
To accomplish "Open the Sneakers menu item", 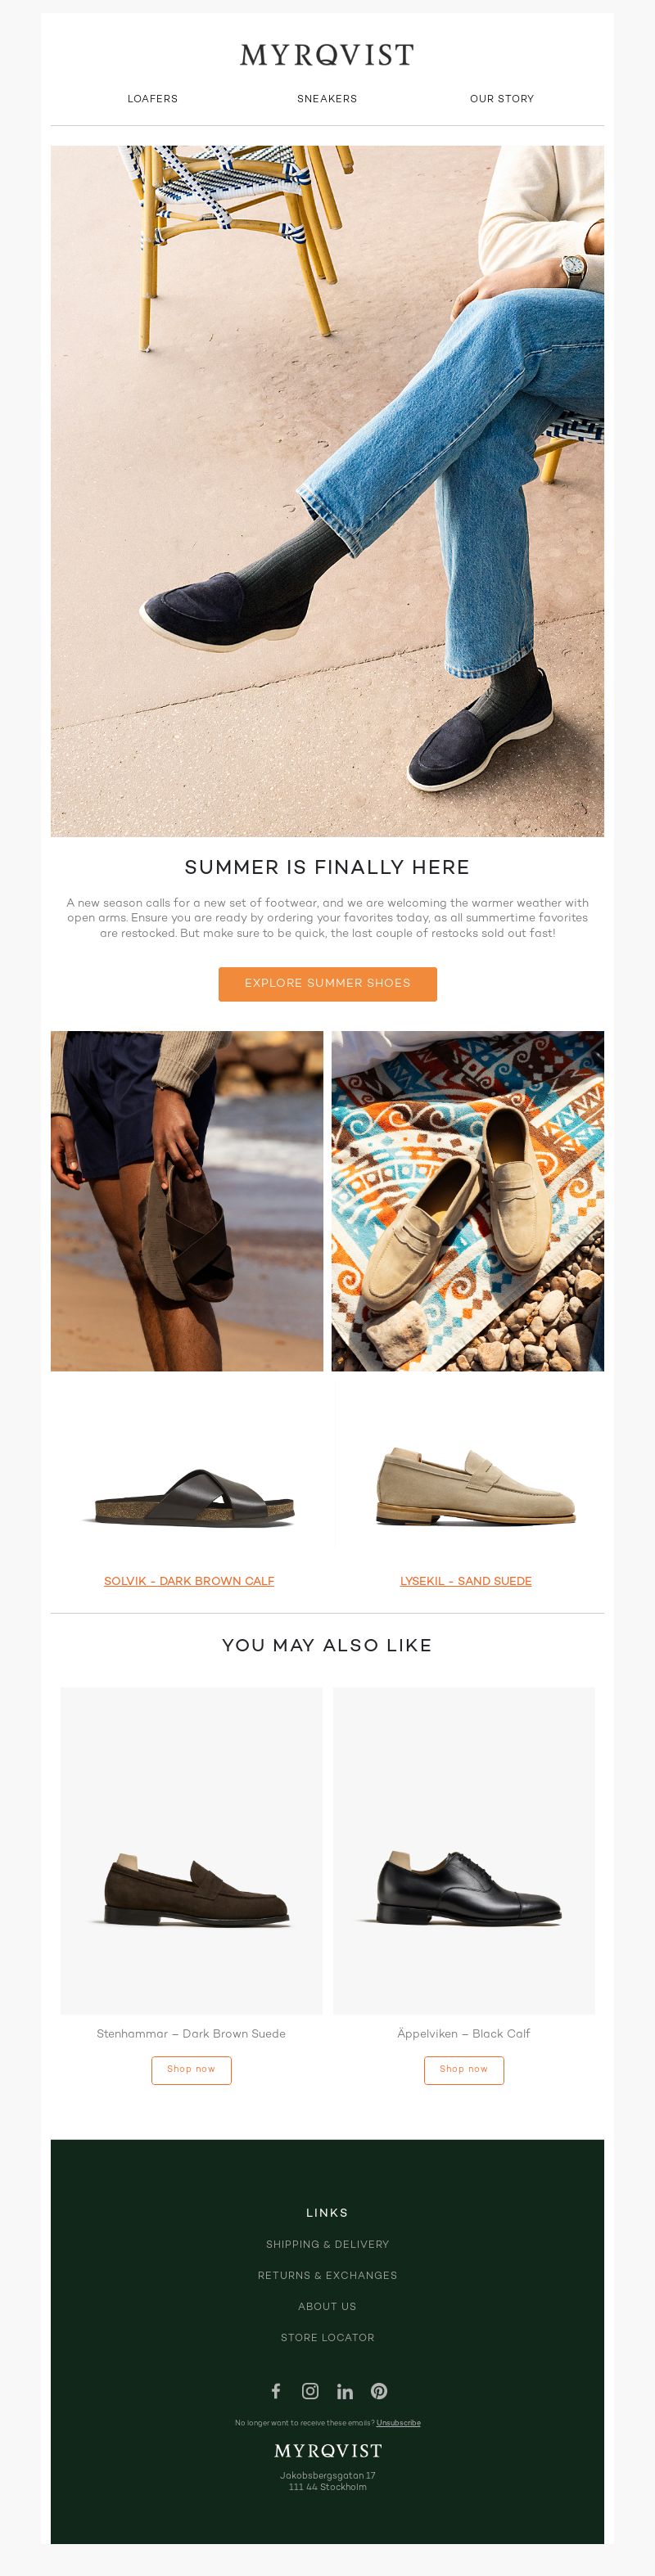I will point(327,99).
